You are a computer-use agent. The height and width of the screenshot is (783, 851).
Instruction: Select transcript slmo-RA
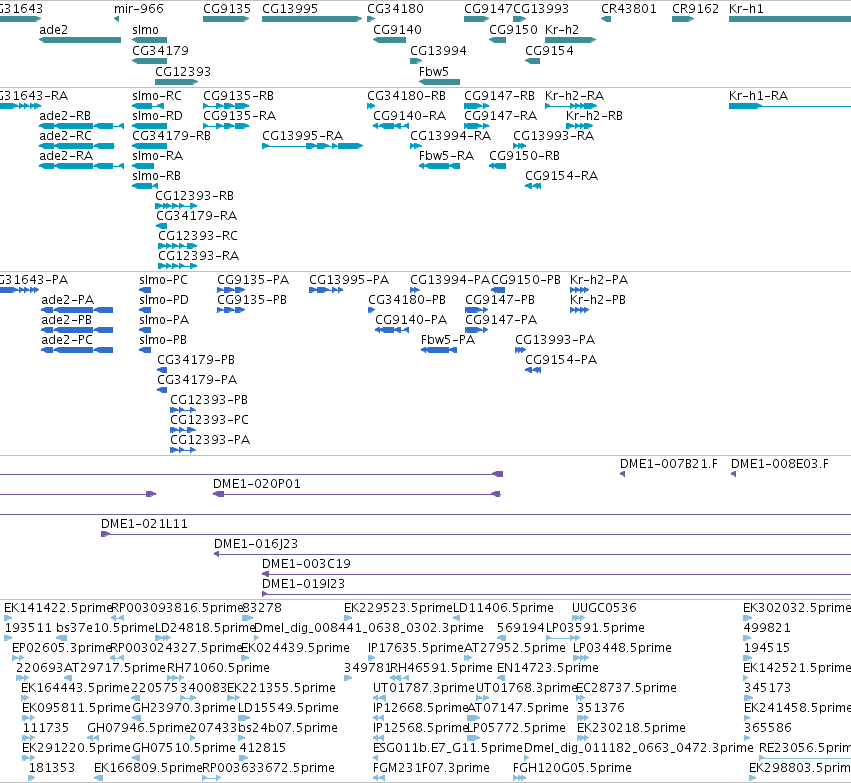click(157, 156)
